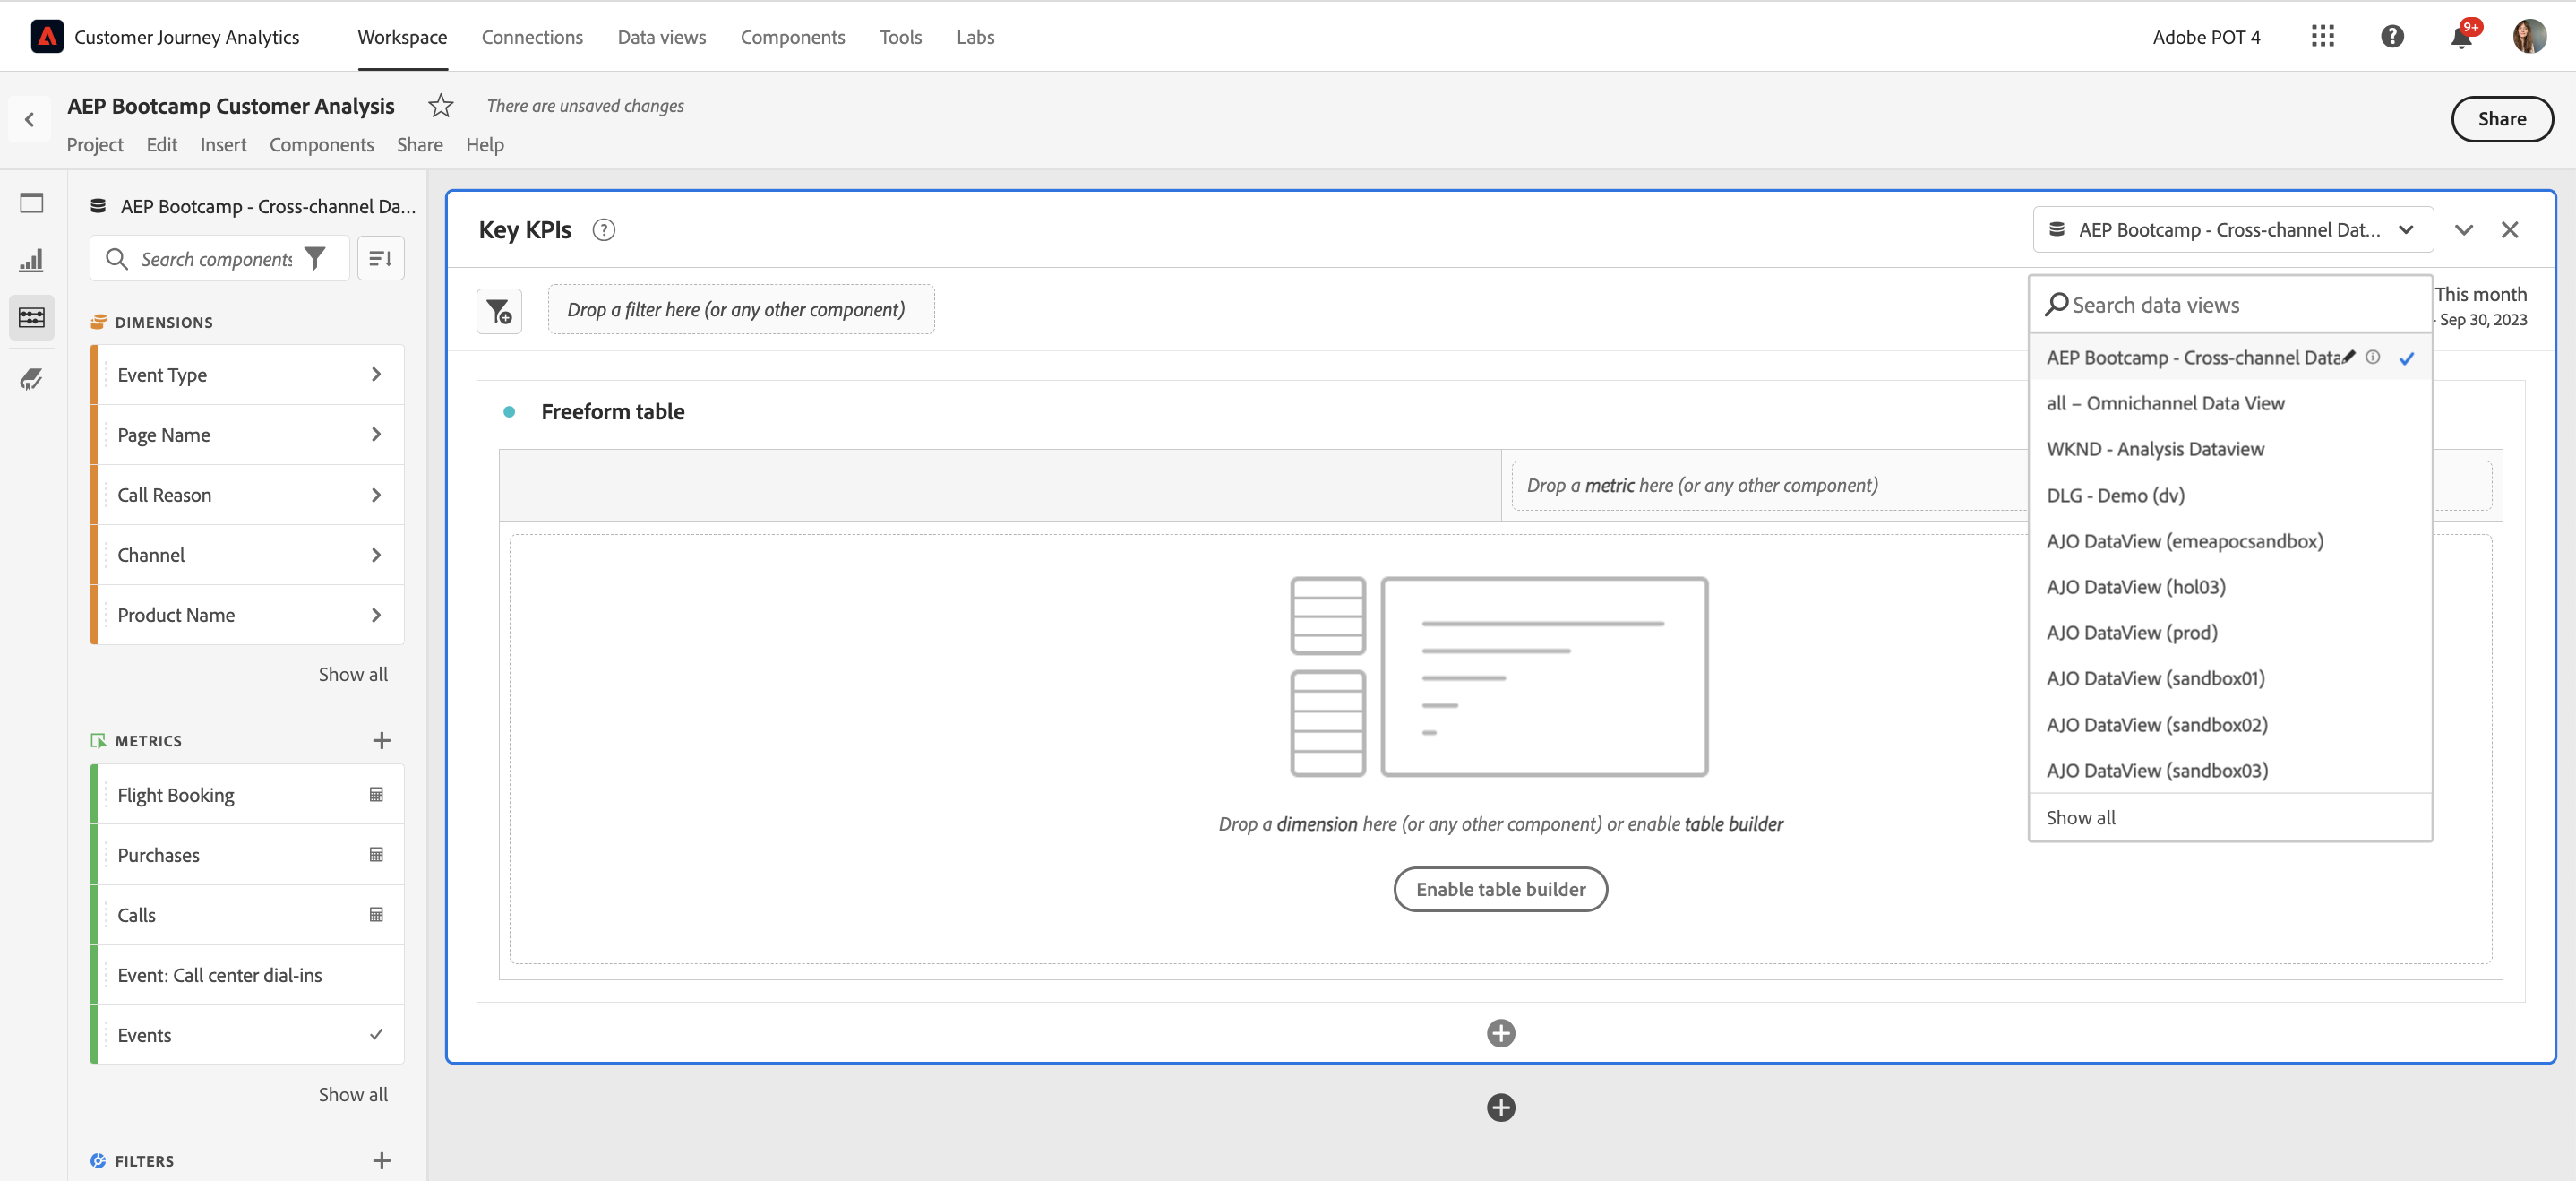2576x1181 pixels.
Task: Click the Freeform table teal dot indicator
Action: point(509,412)
